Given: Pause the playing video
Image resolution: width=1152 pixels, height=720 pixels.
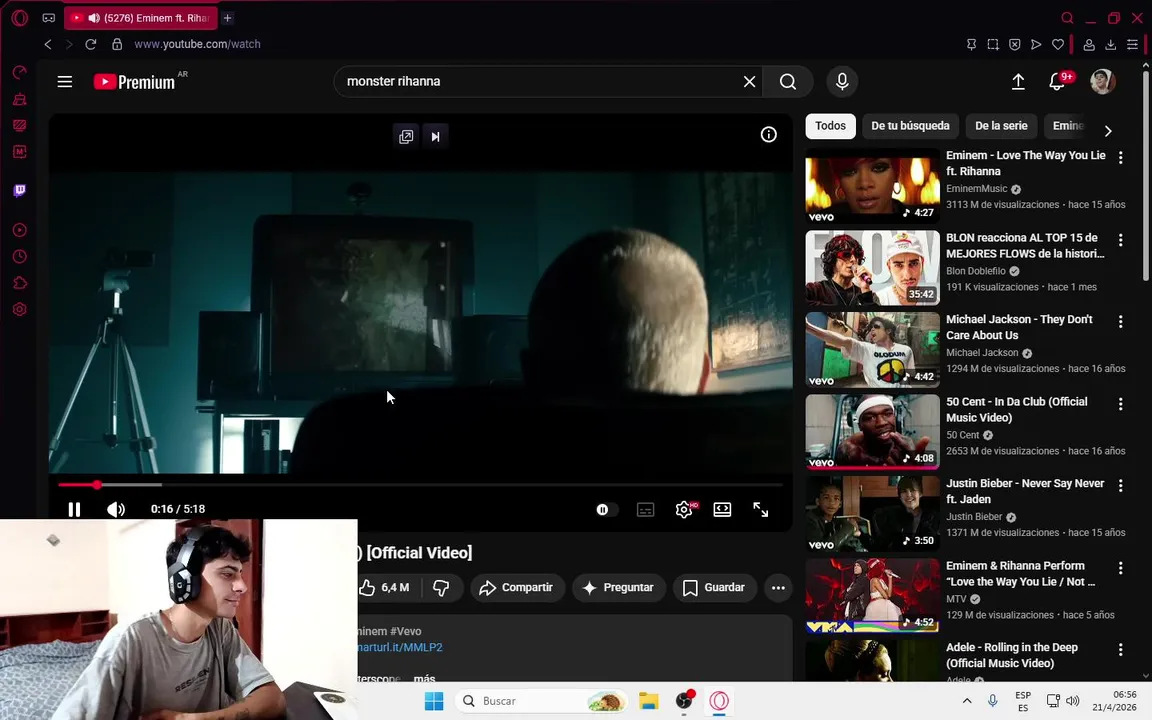Looking at the screenshot, I should (x=74, y=509).
